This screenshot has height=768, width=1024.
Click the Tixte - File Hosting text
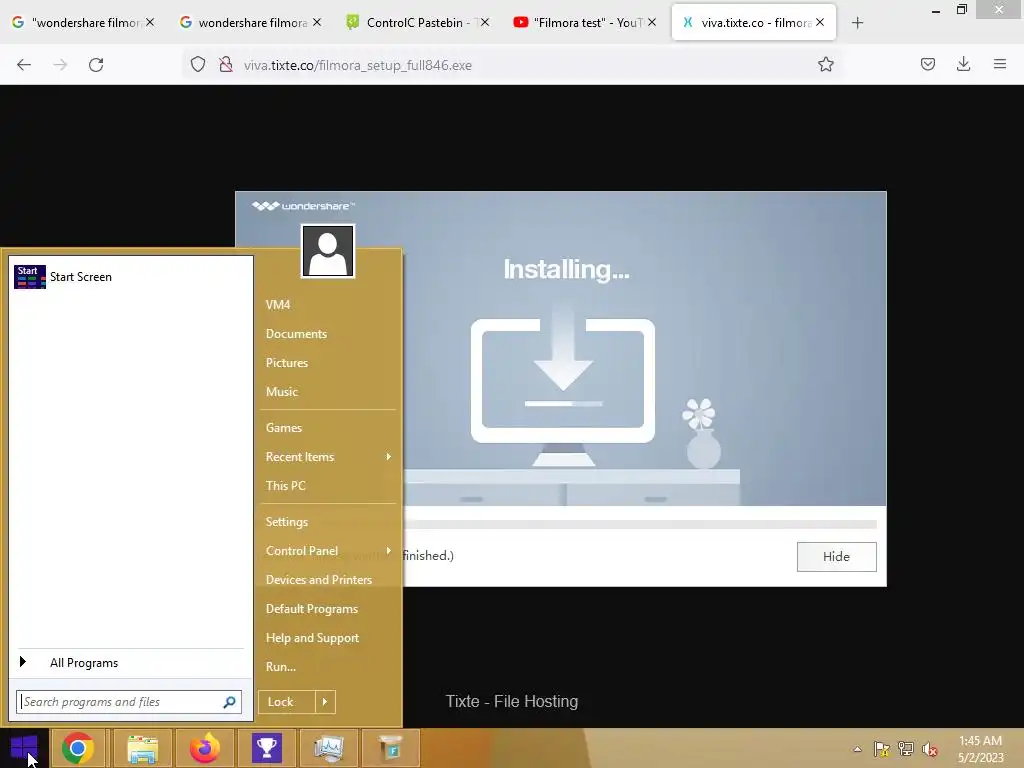click(x=511, y=701)
